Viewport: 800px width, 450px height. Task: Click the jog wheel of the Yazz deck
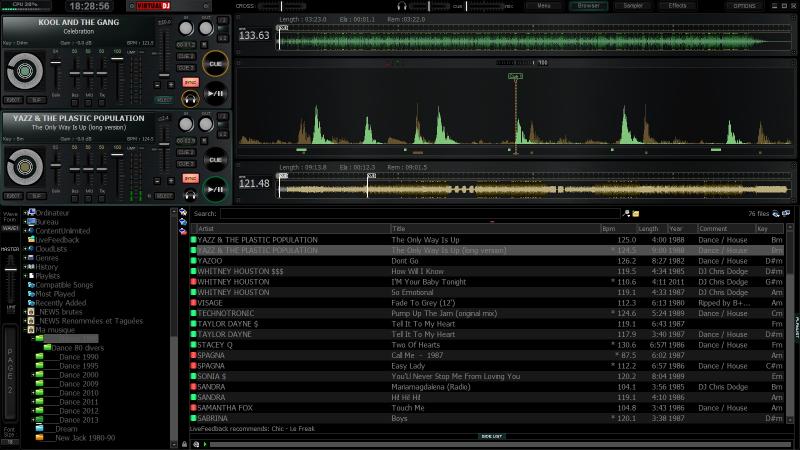coord(24,167)
